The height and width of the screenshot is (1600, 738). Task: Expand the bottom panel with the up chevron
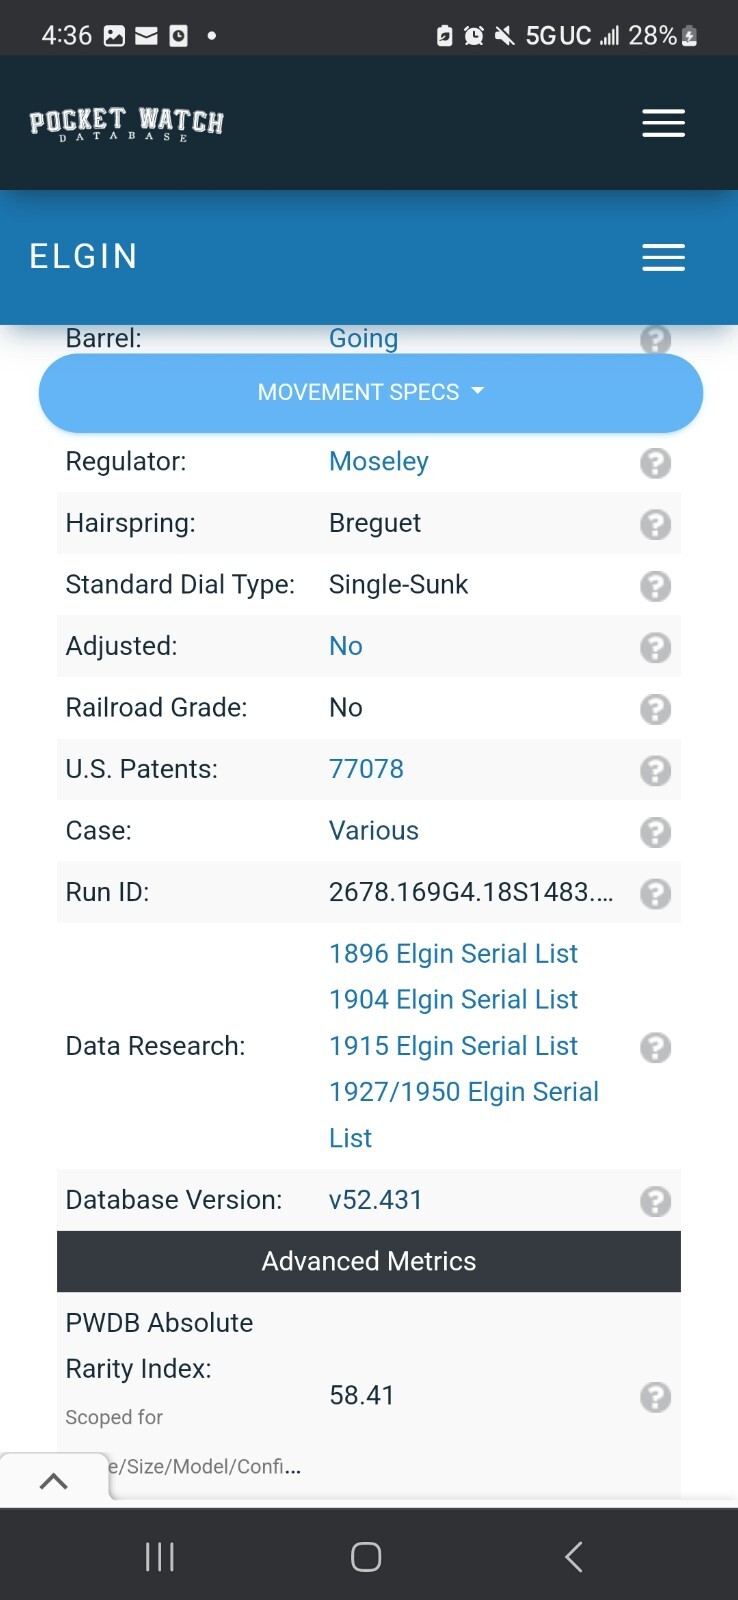point(53,1481)
